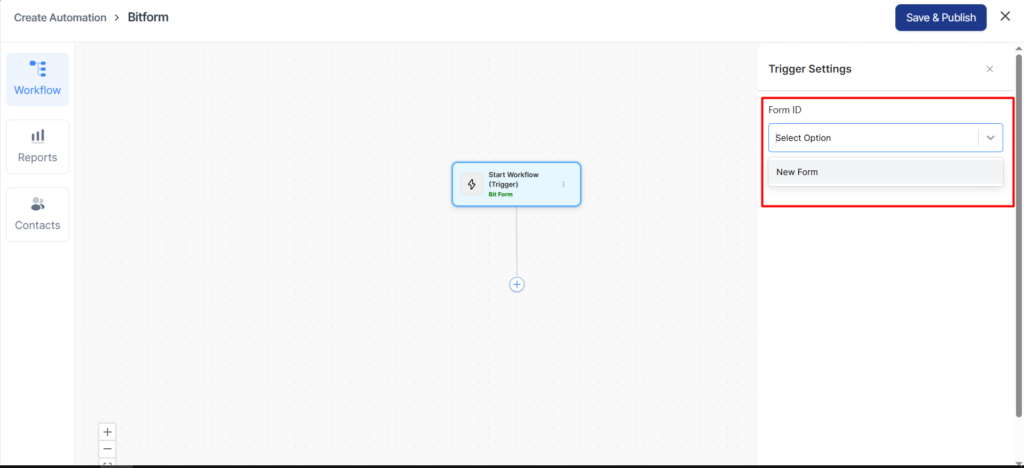The height and width of the screenshot is (468, 1024).
Task: Close the Trigger Settings panel
Action: point(989,69)
